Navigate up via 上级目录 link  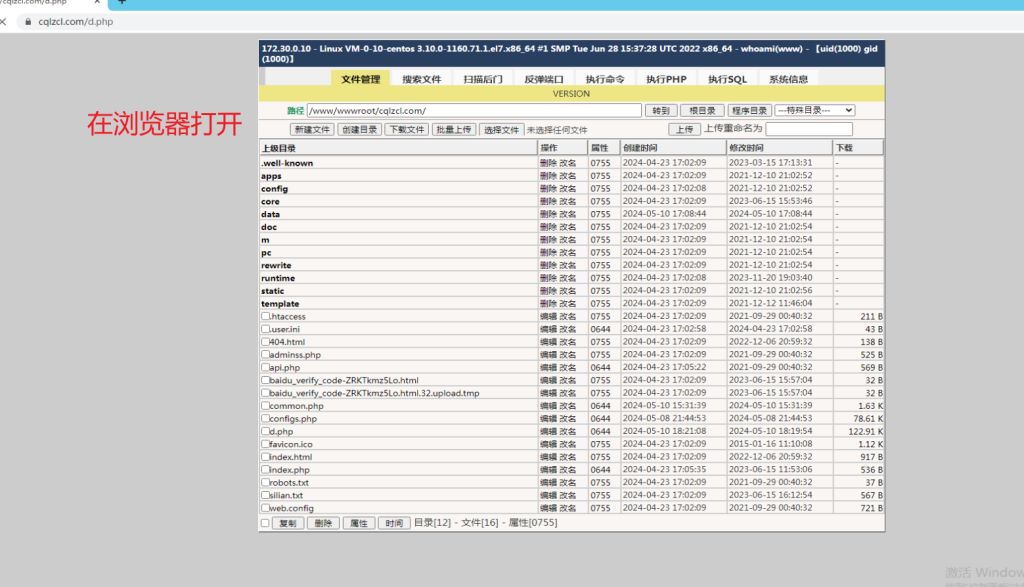(278, 148)
